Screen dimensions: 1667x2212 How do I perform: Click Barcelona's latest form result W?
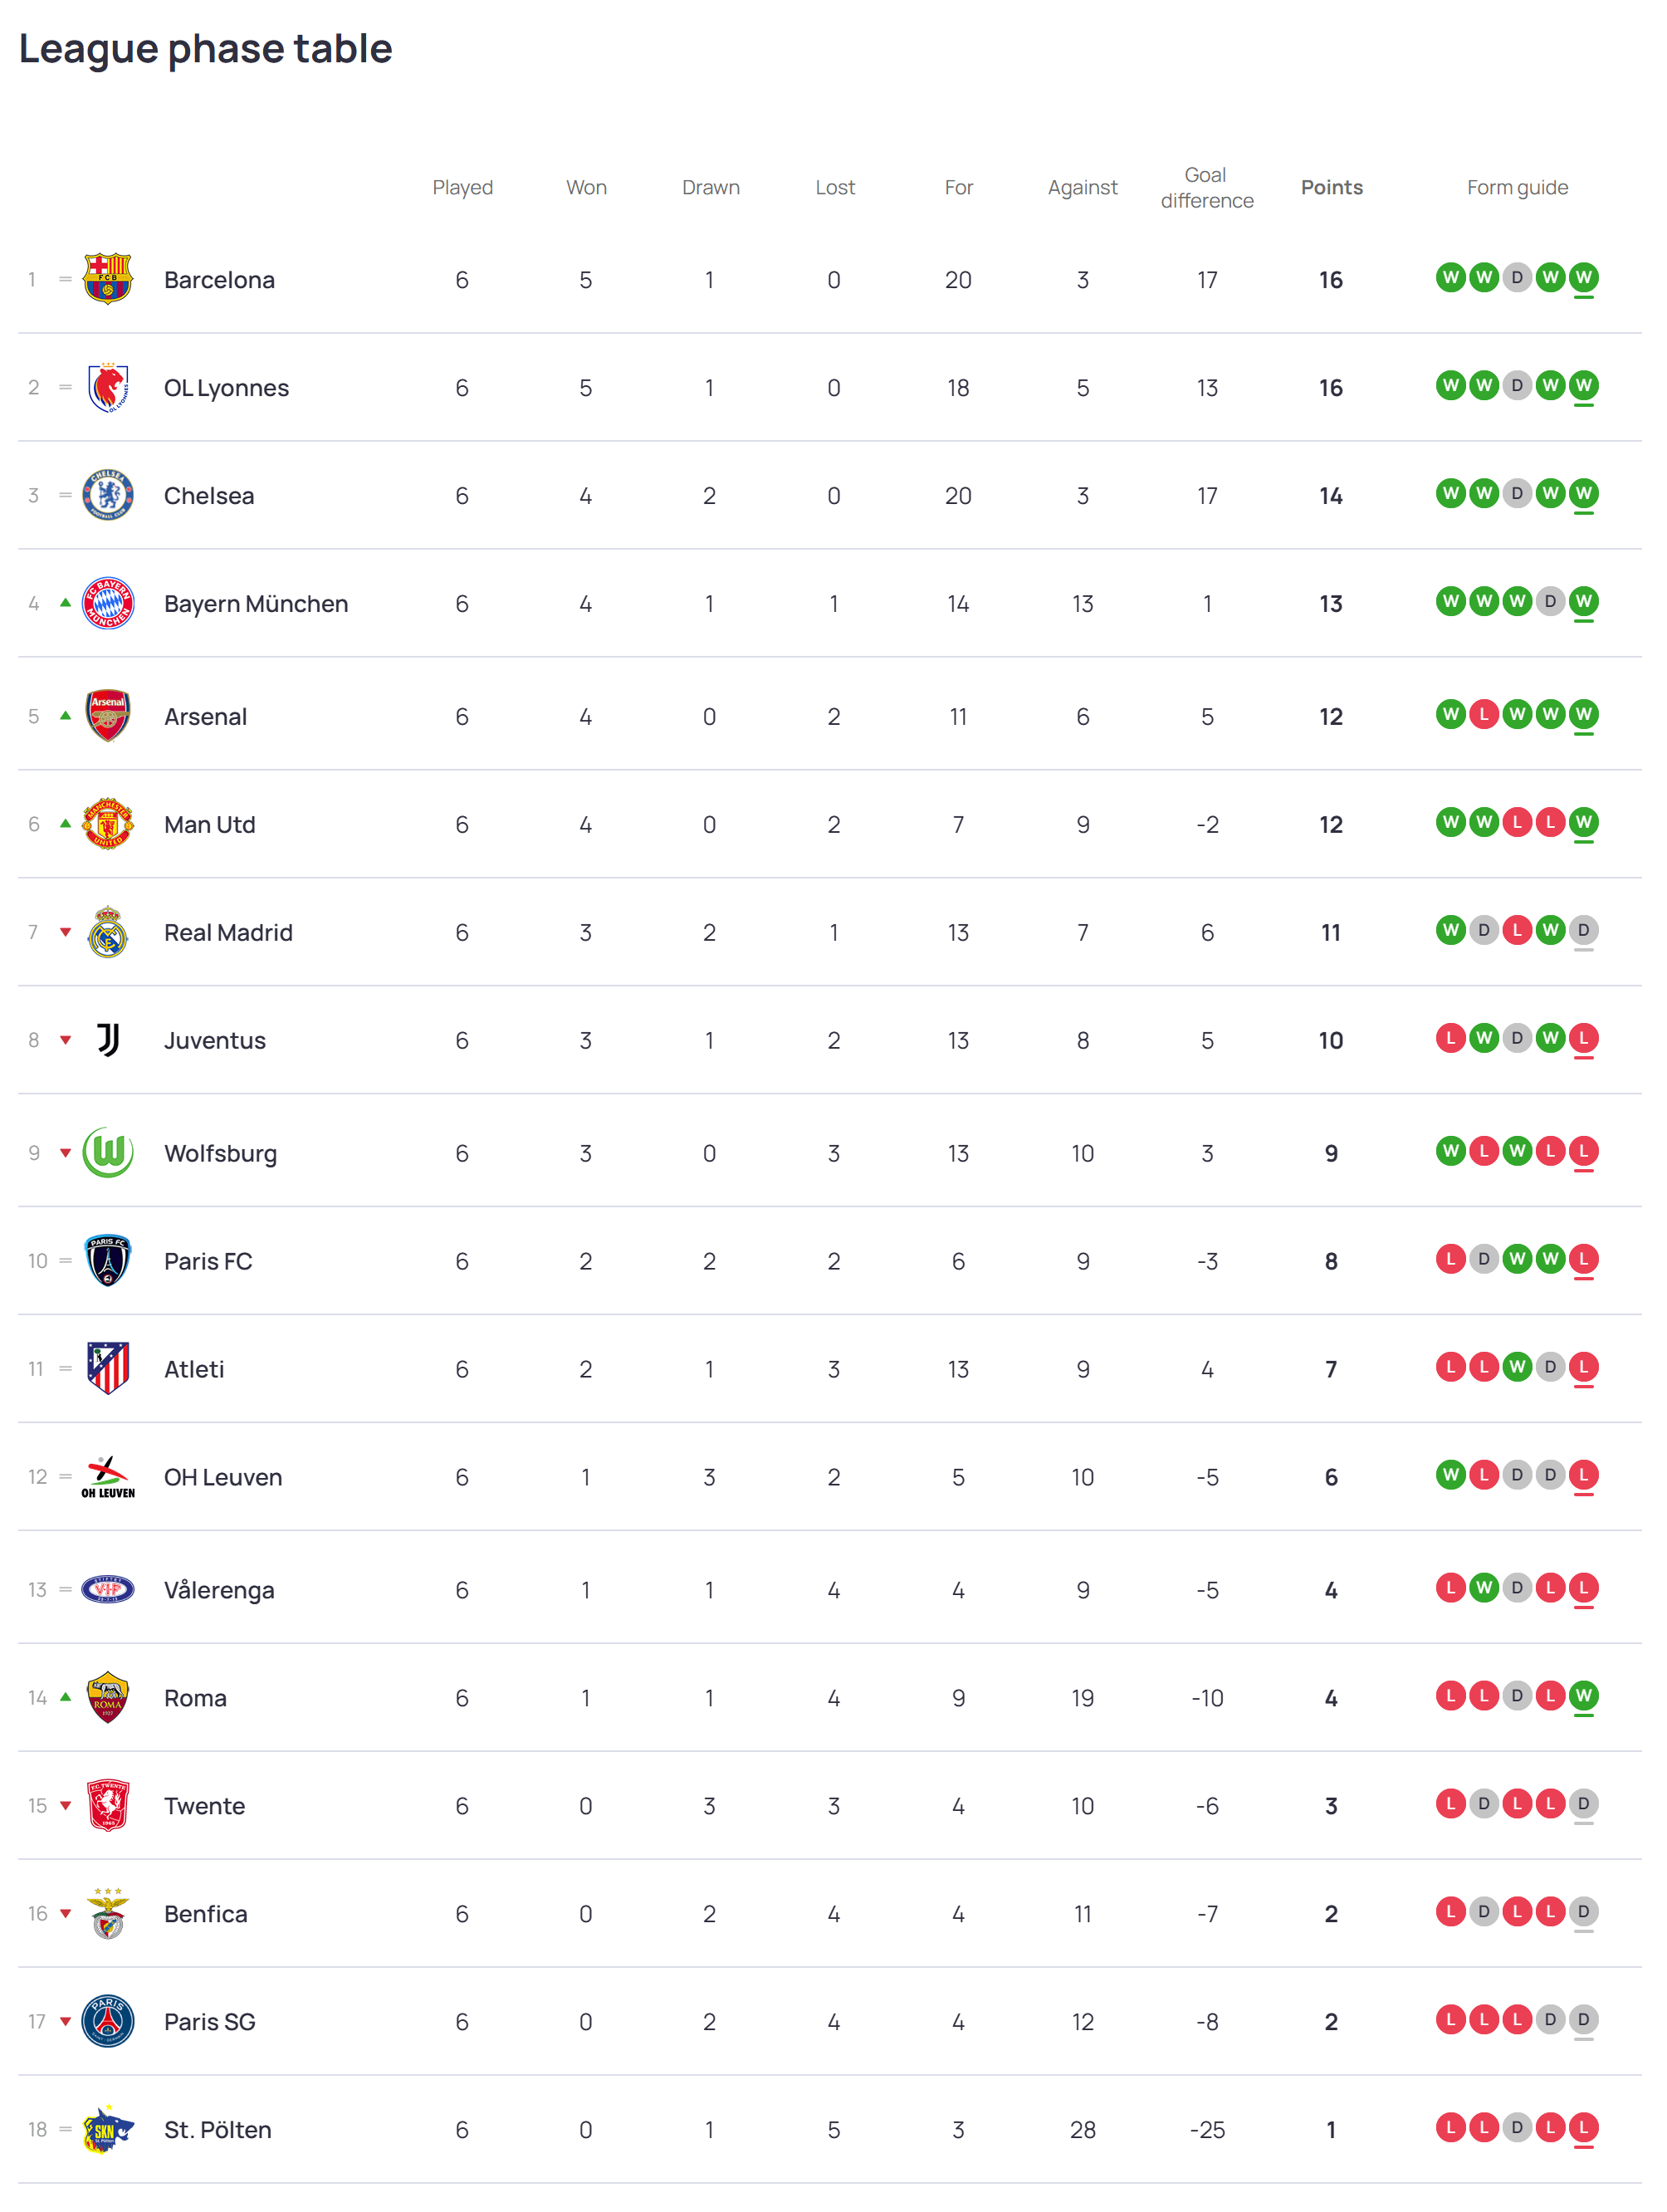click(x=1583, y=277)
